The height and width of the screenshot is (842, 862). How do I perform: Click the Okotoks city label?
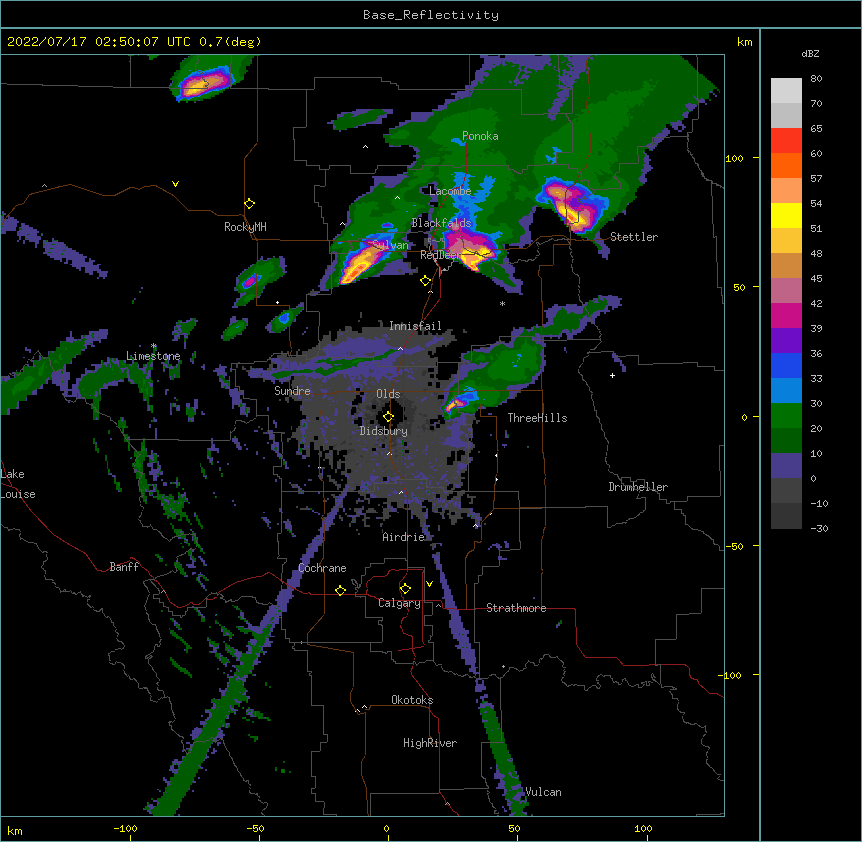tap(412, 700)
